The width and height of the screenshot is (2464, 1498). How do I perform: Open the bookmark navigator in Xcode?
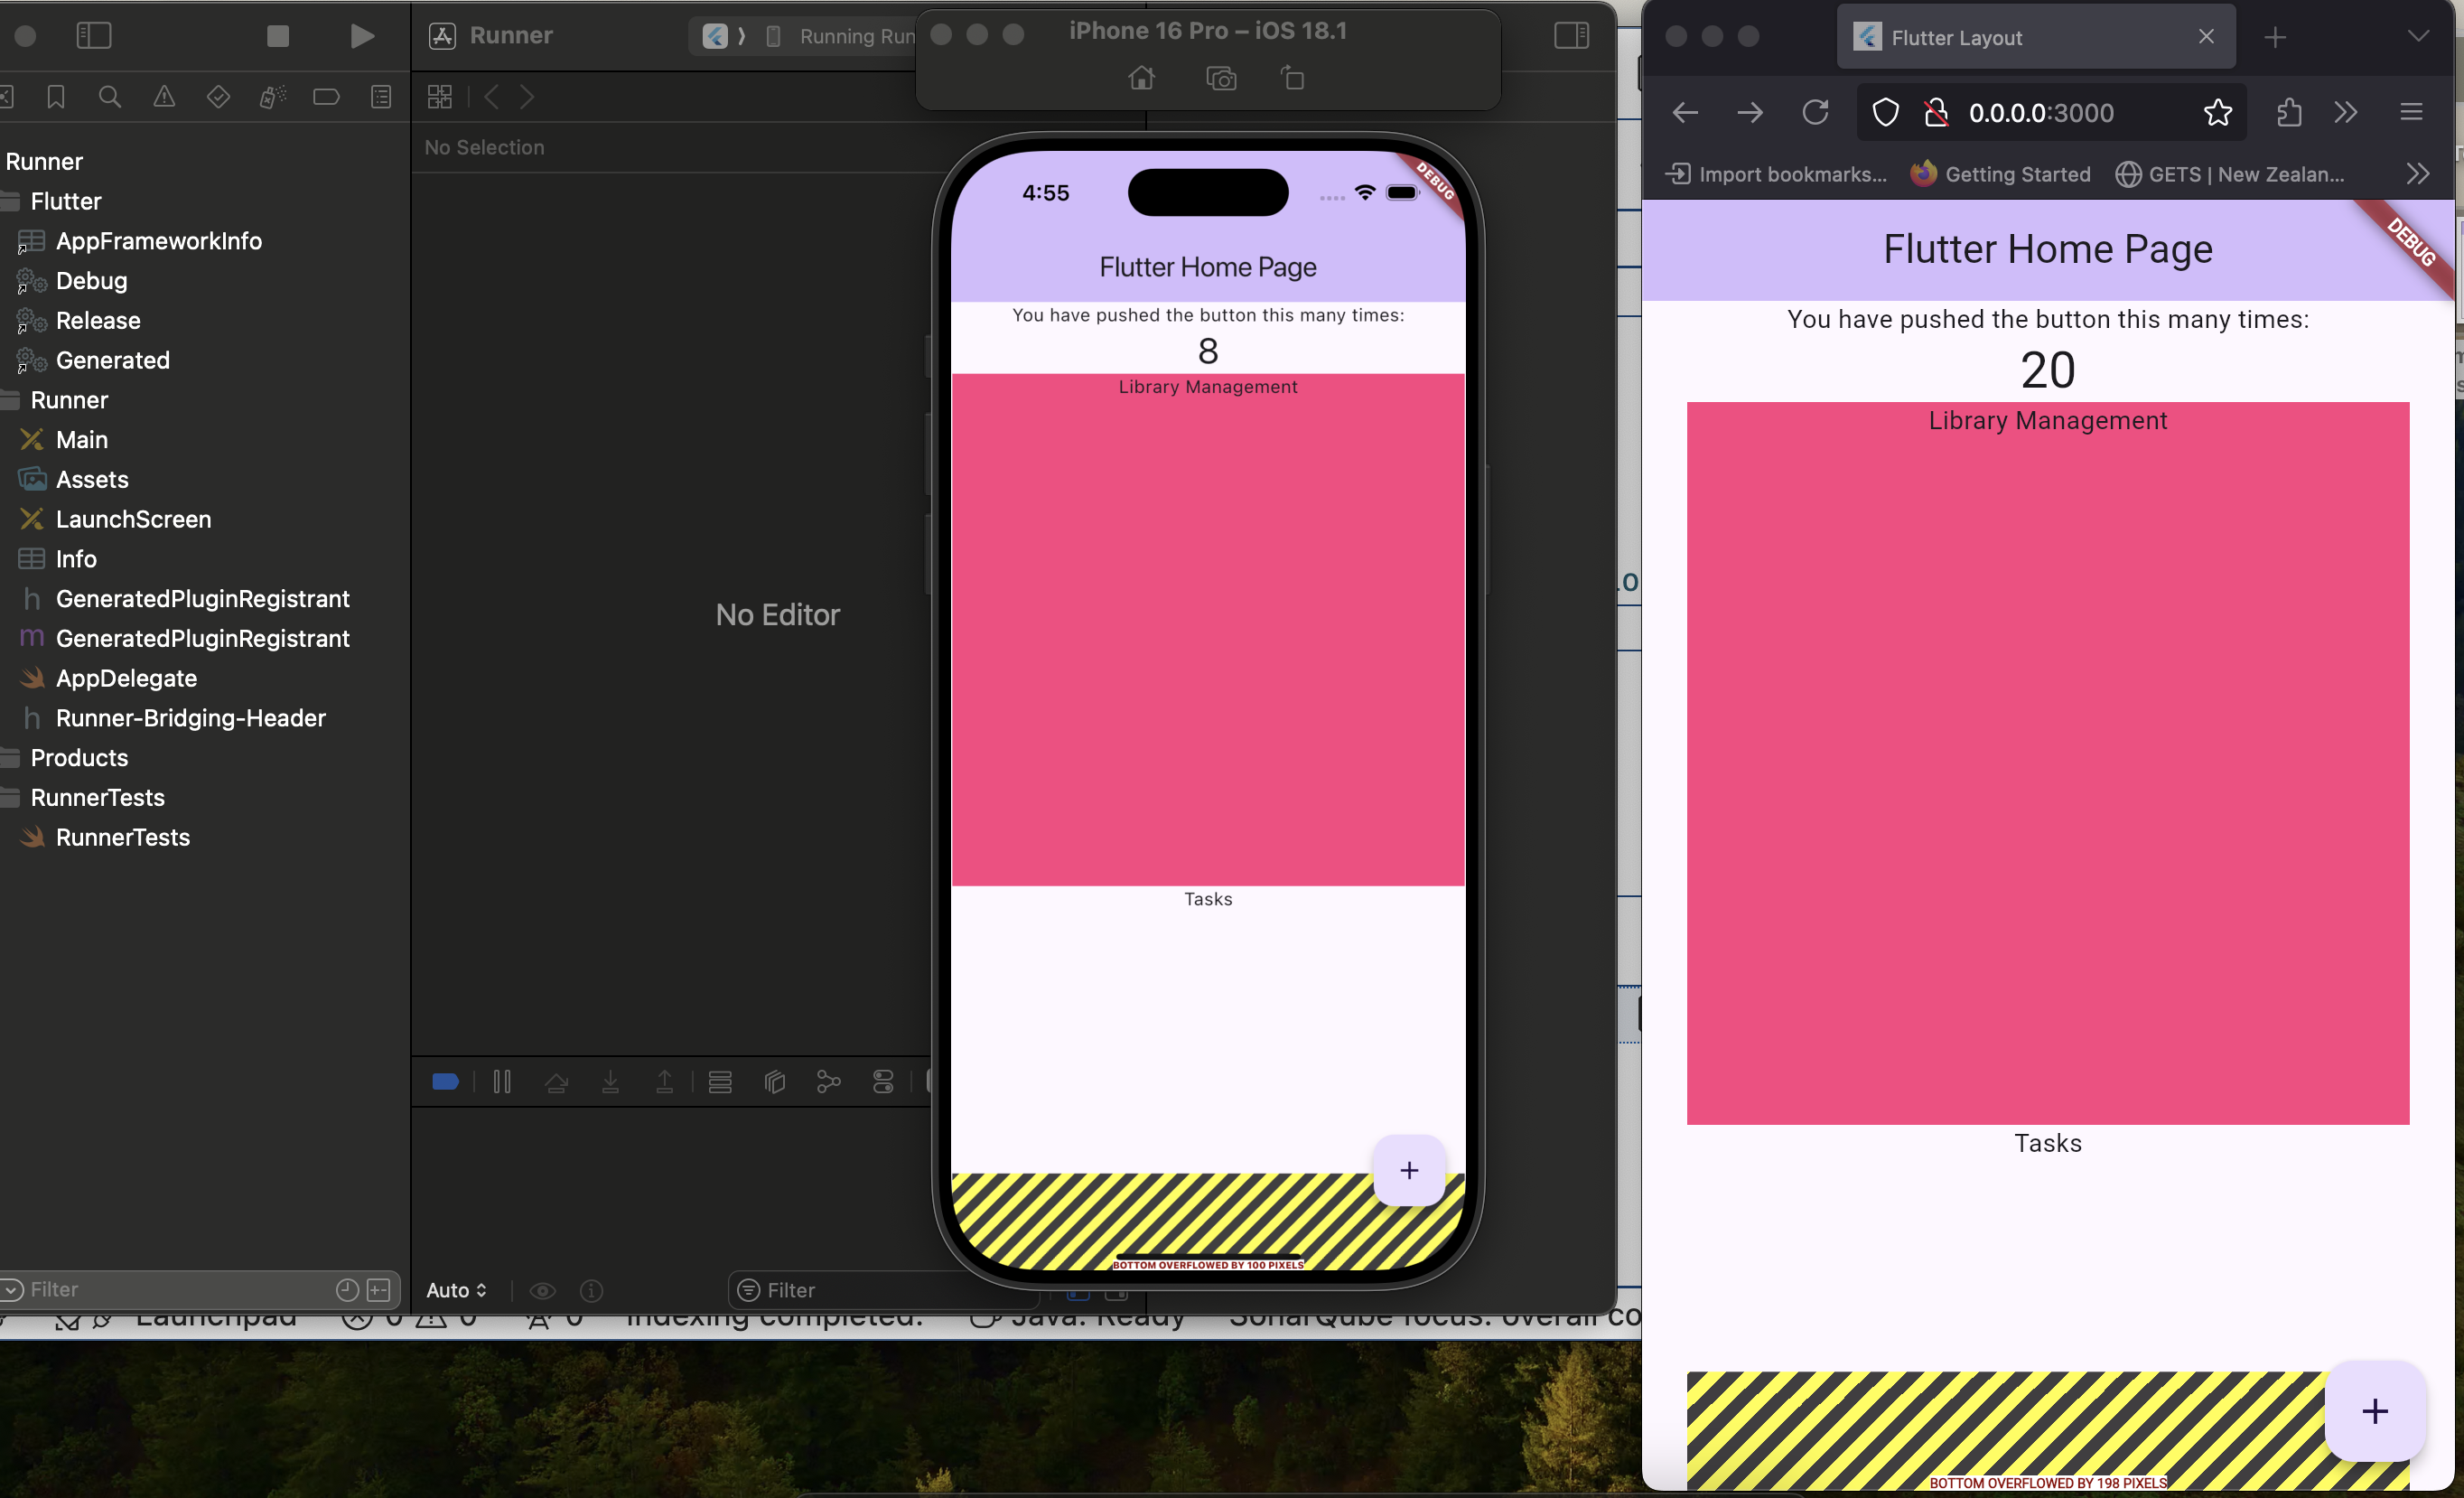coord(56,97)
